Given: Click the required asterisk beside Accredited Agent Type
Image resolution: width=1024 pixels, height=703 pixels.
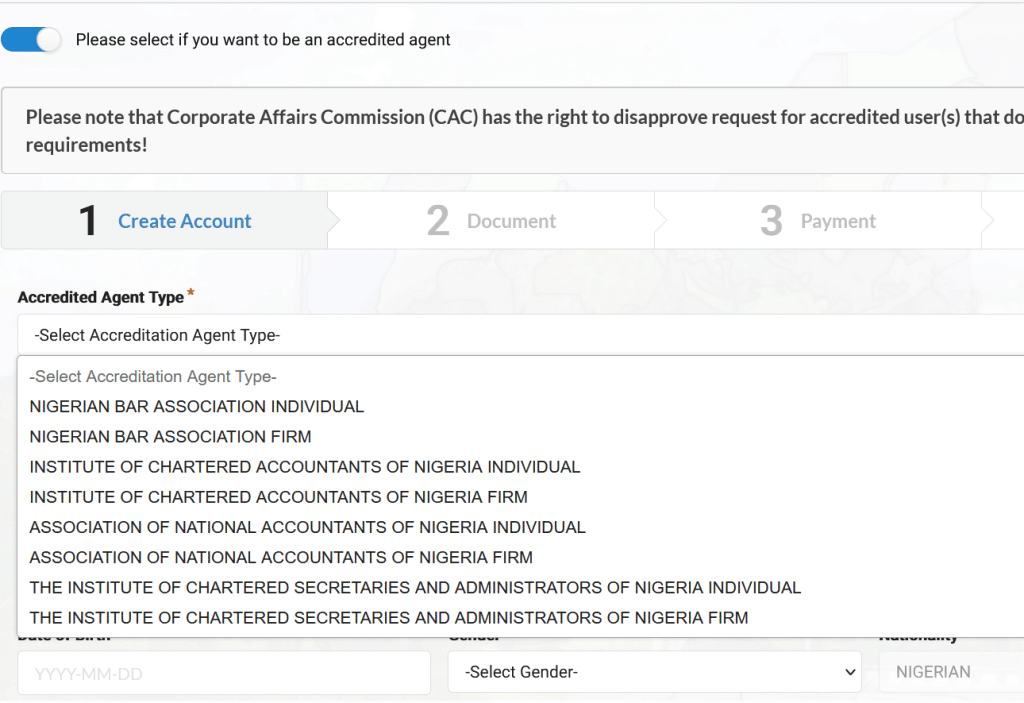Looking at the screenshot, I should tap(191, 292).
